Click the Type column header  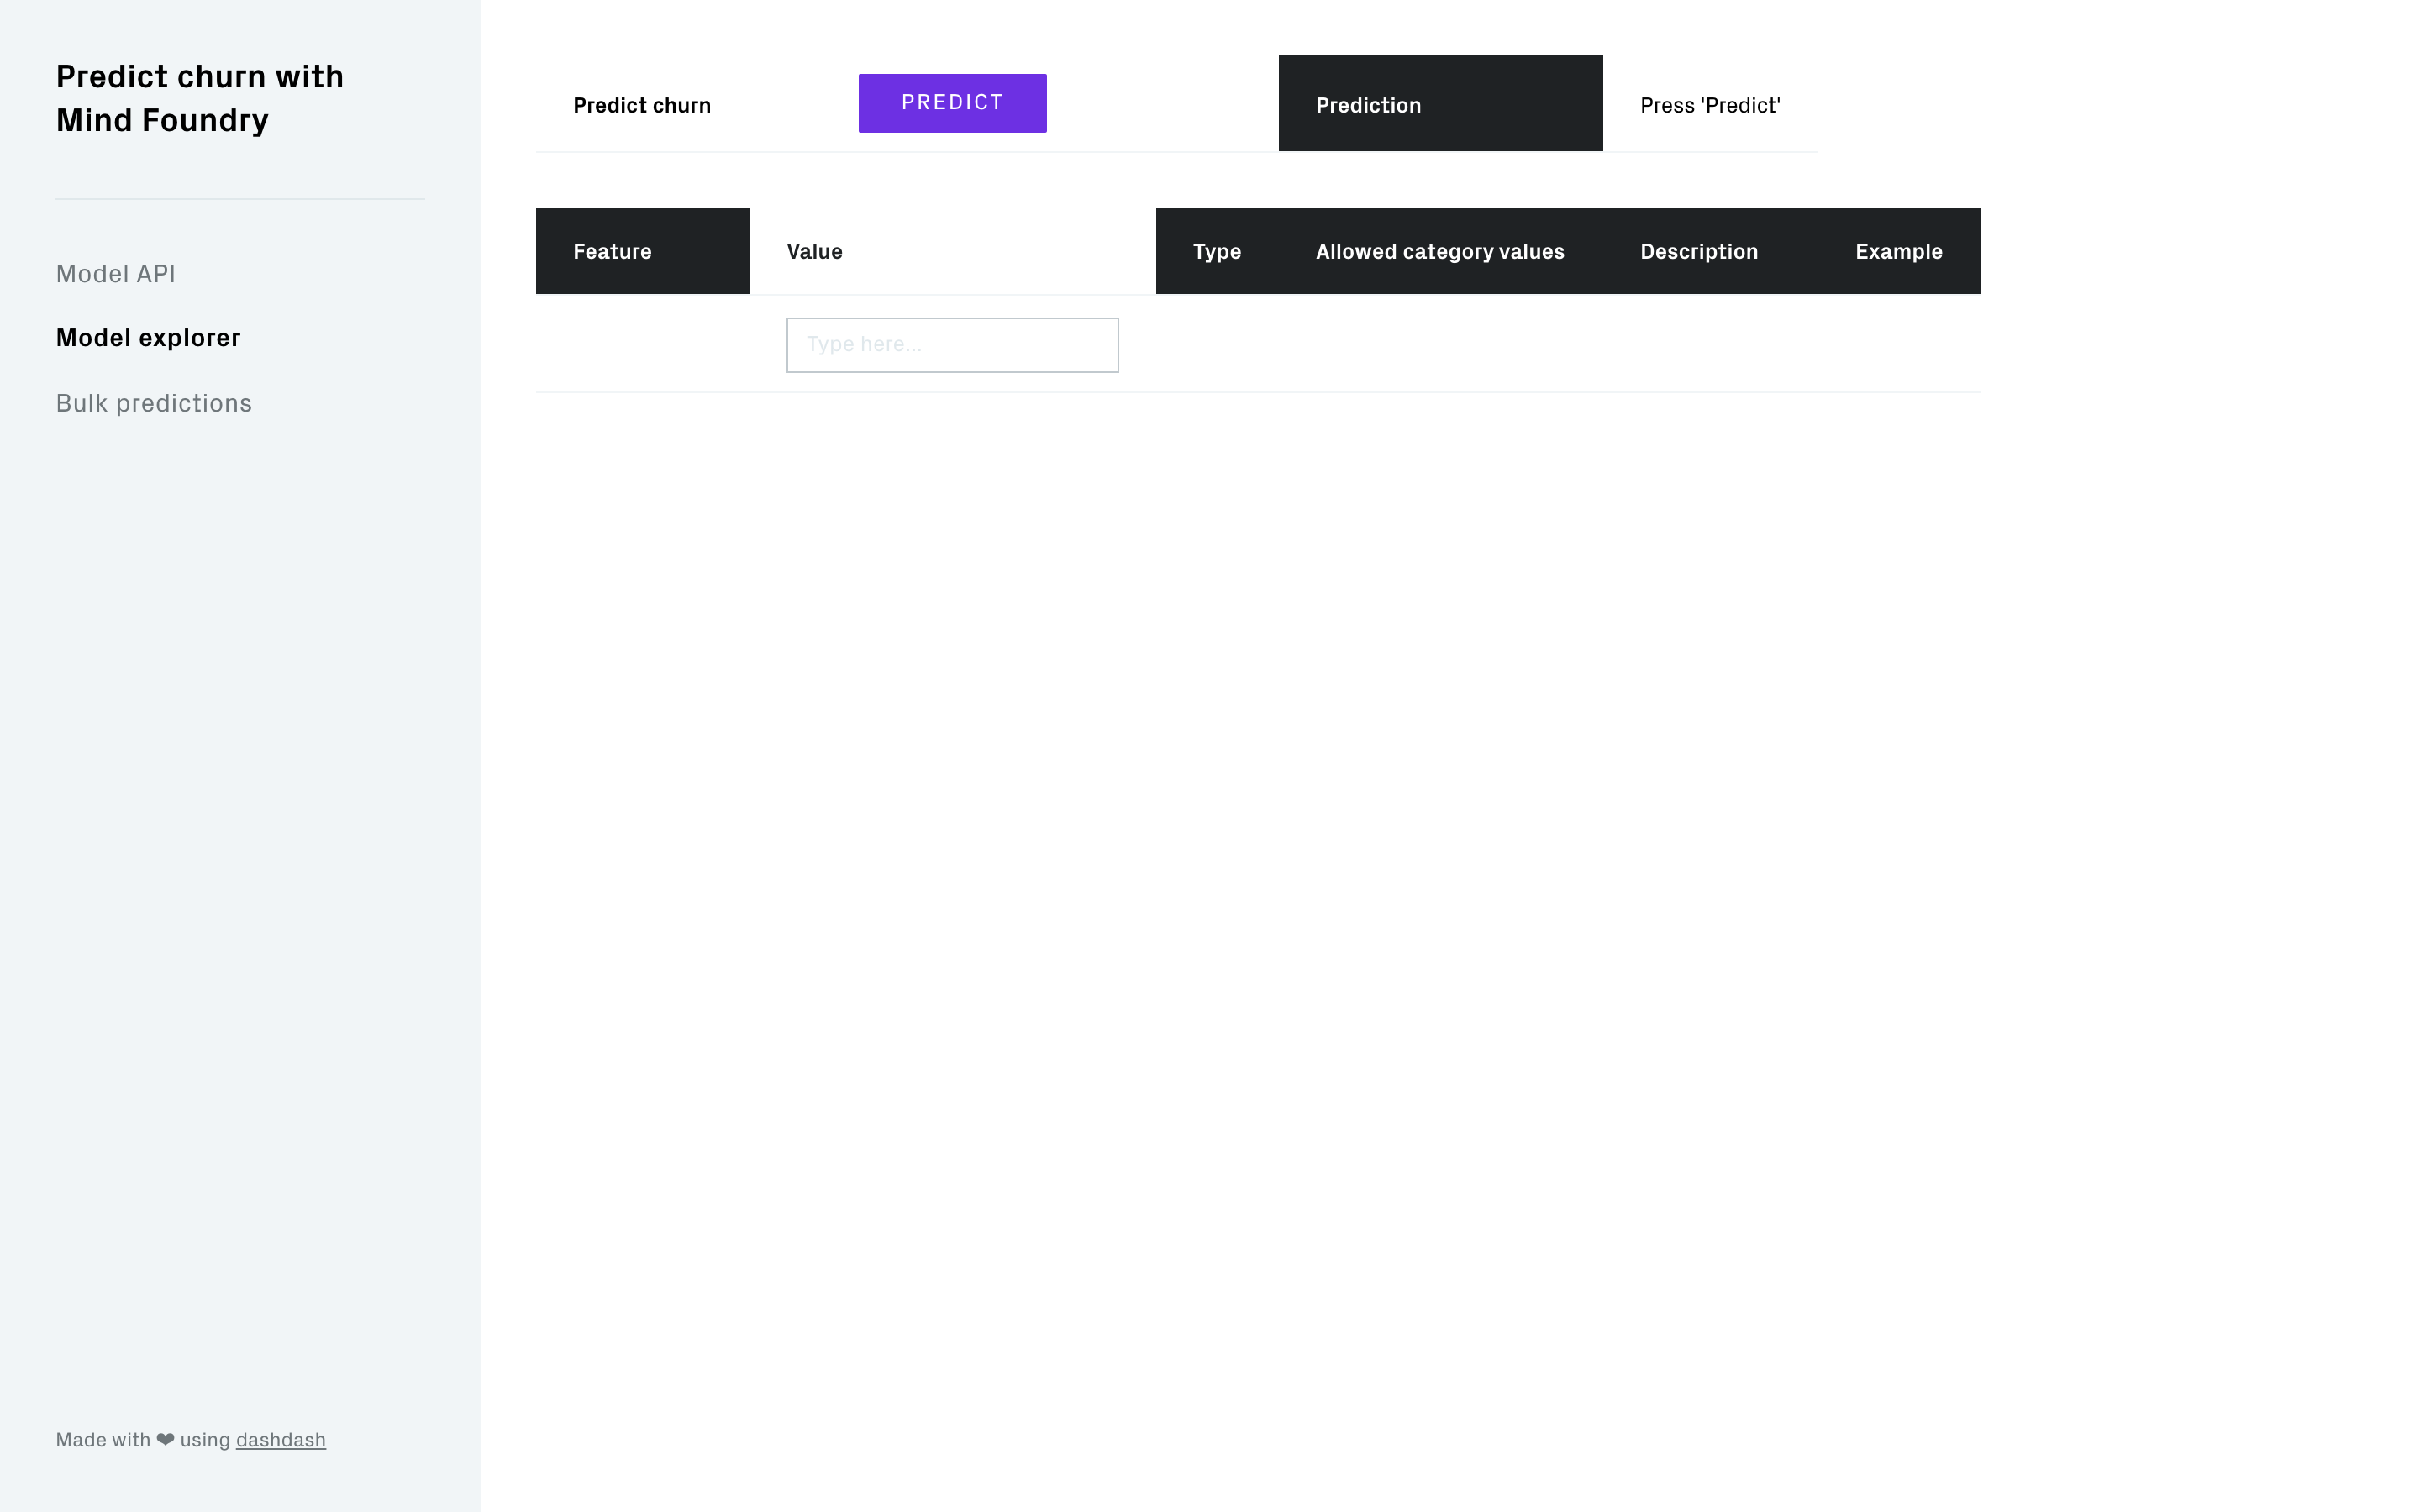(x=1217, y=251)
